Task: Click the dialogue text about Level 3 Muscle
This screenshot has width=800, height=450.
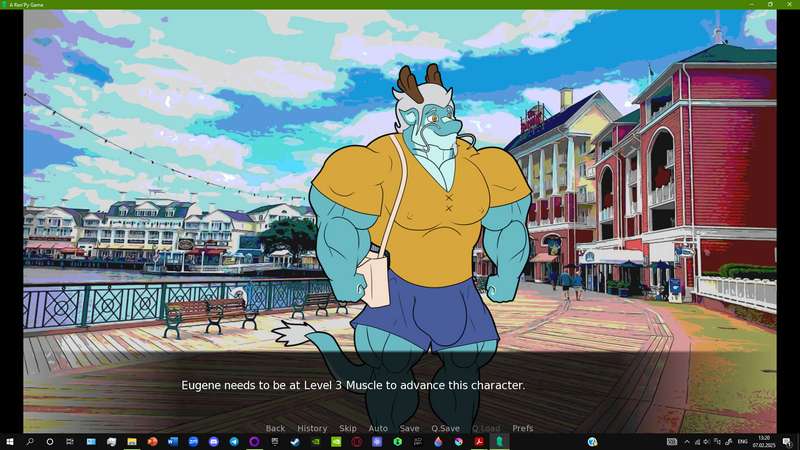Action: [353, 385]
